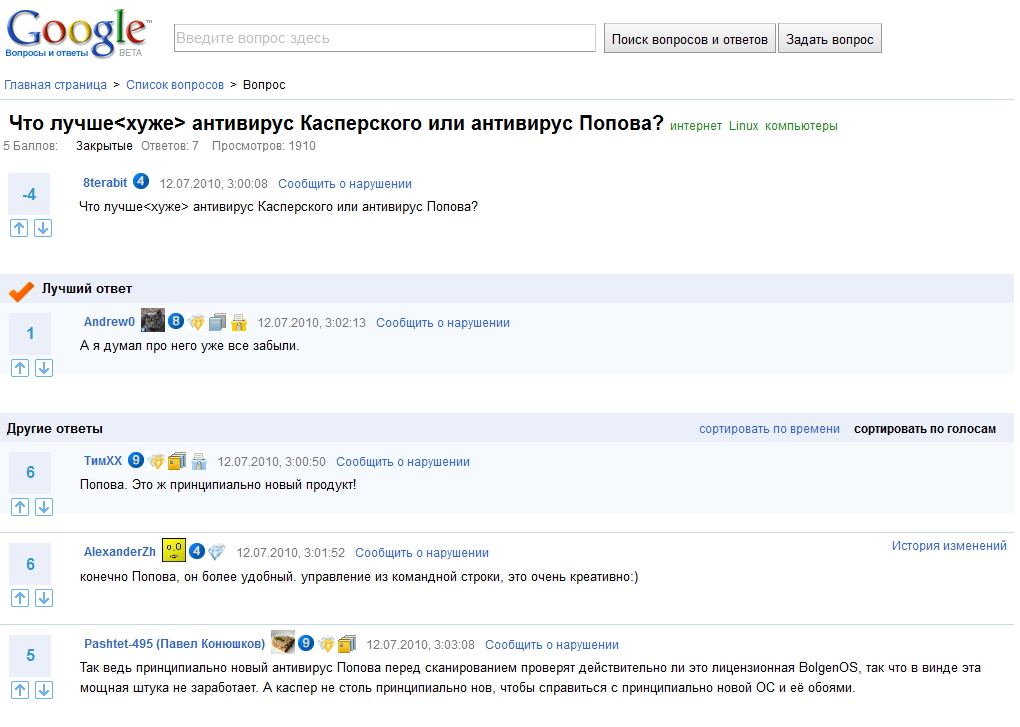Open ТимХХ's user profile
The width and height of the screenshot is (1020, 727).
coord(103,461)
